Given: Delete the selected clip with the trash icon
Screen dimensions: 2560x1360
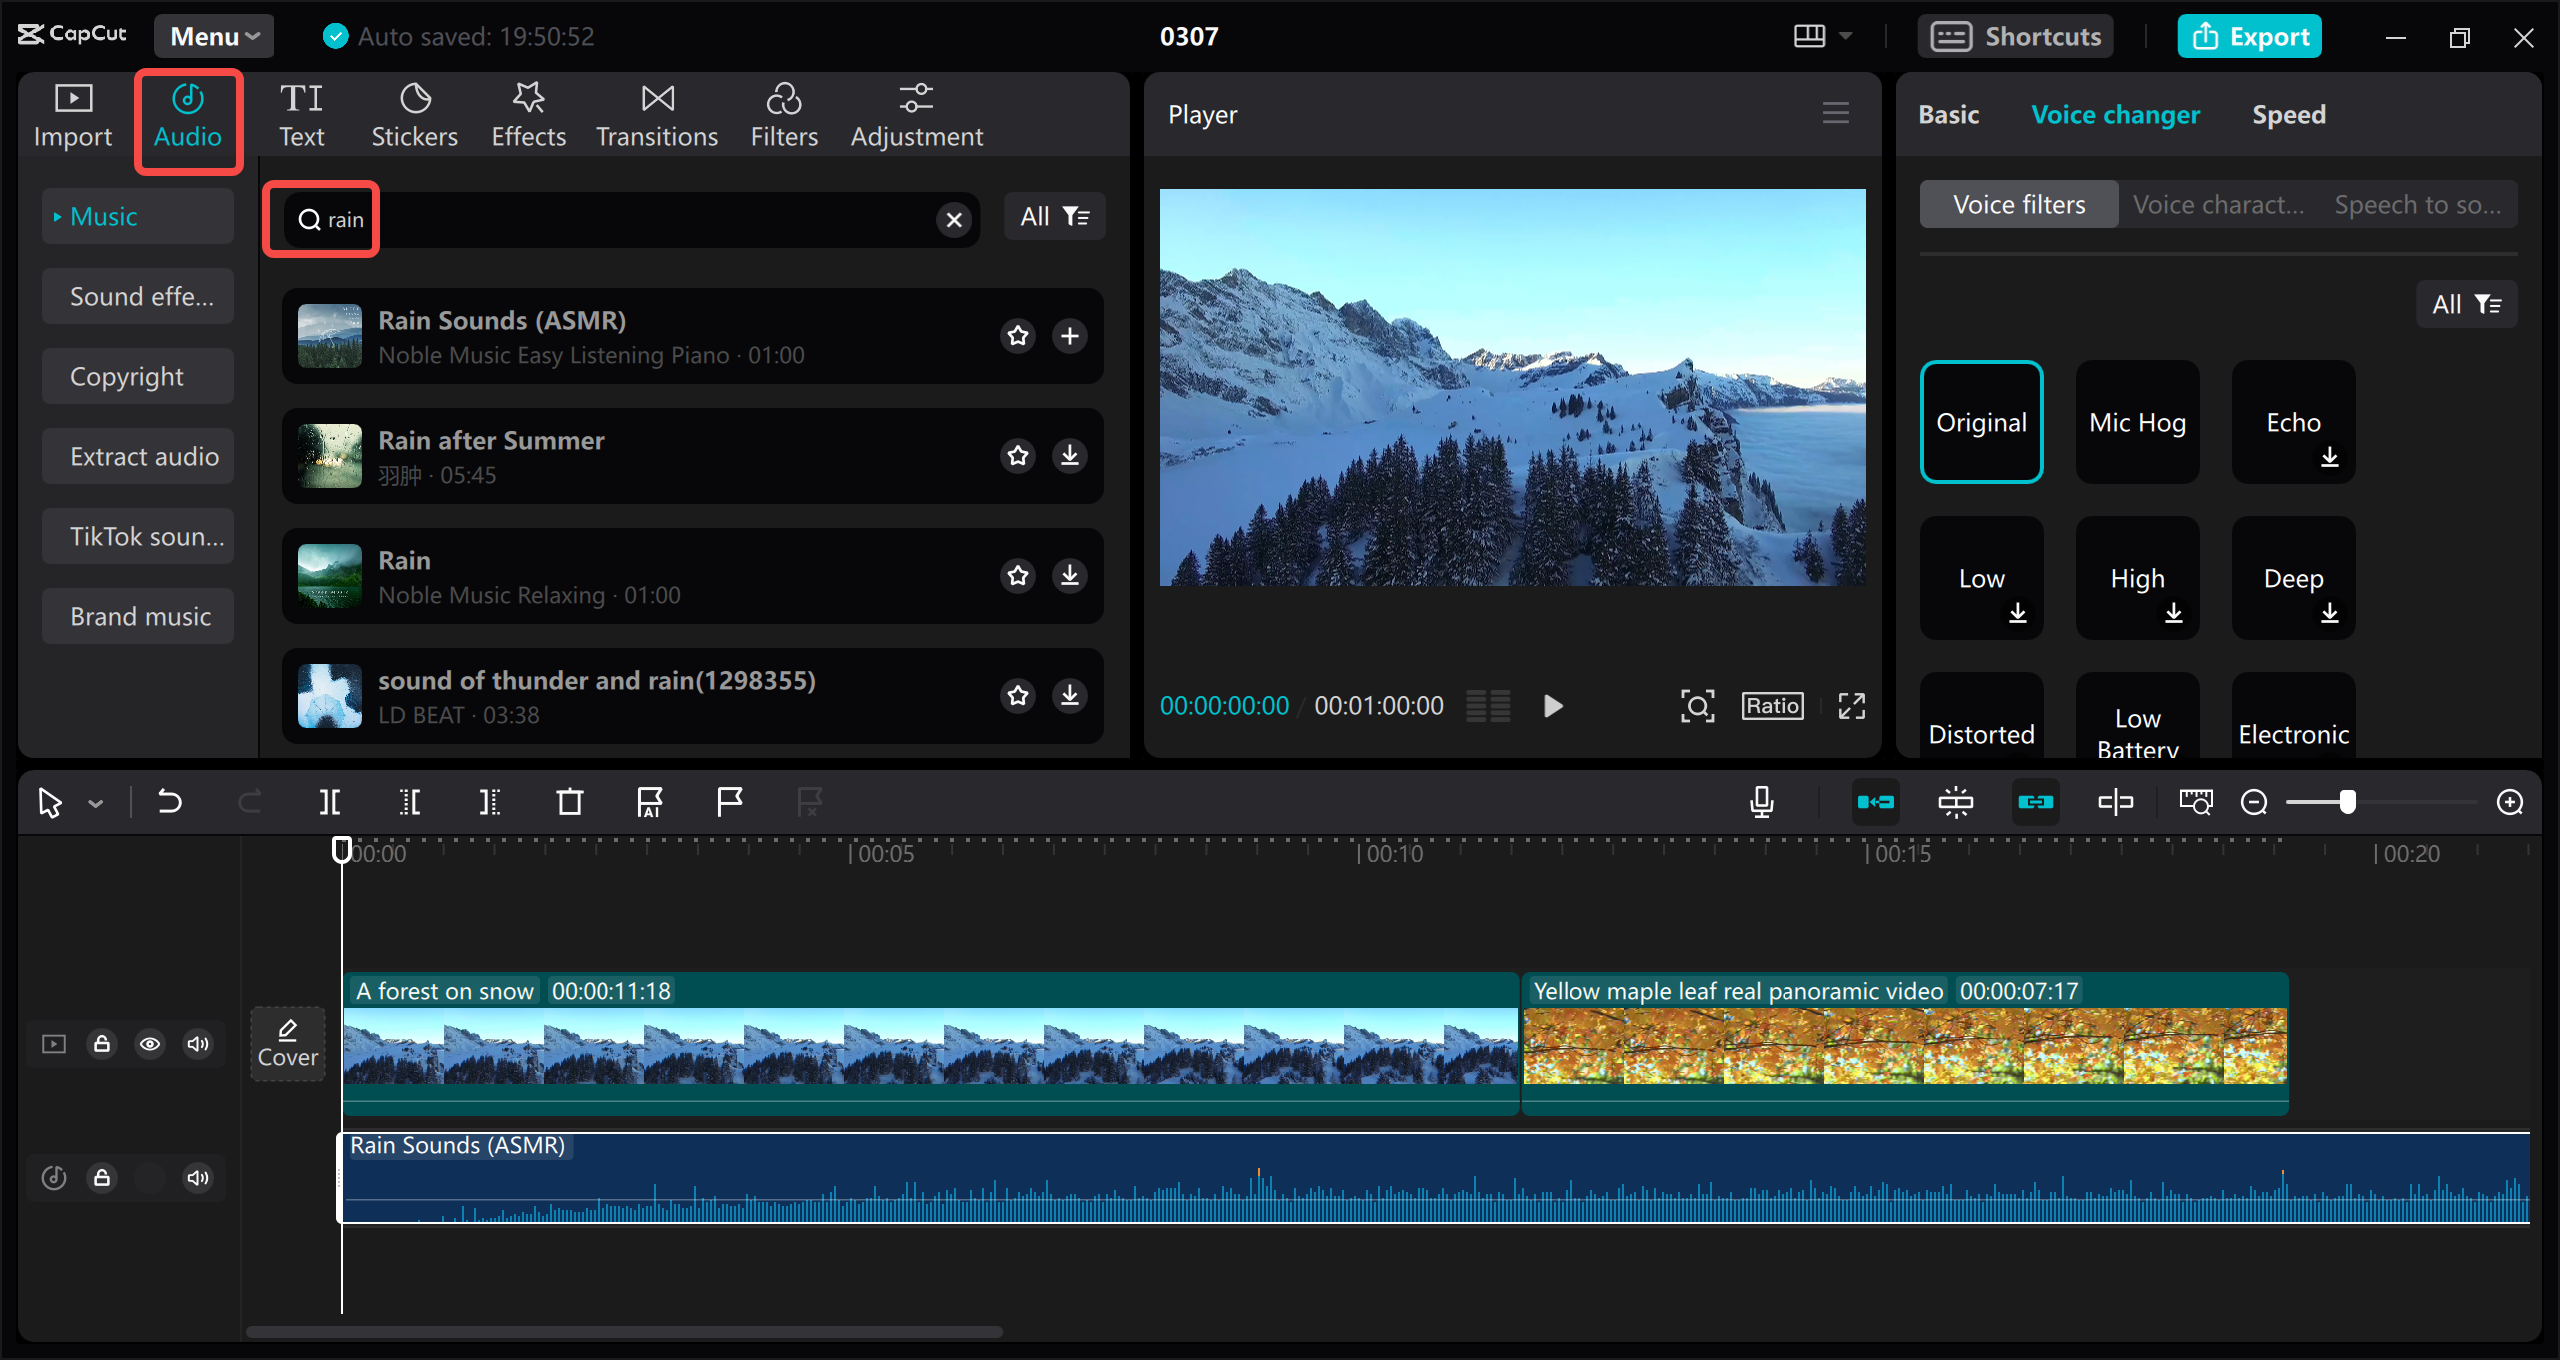Looking at the screenshot, I should click(x=569, y=801).
